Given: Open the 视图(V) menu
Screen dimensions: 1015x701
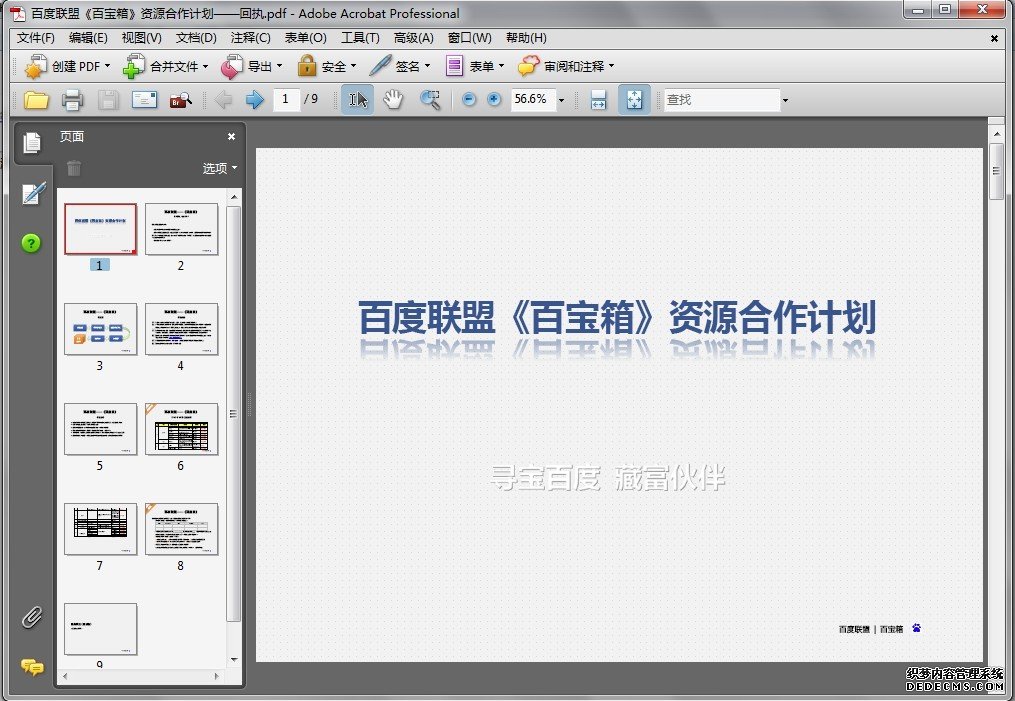Looking at the screenshot, I should [x=142, y=38].
